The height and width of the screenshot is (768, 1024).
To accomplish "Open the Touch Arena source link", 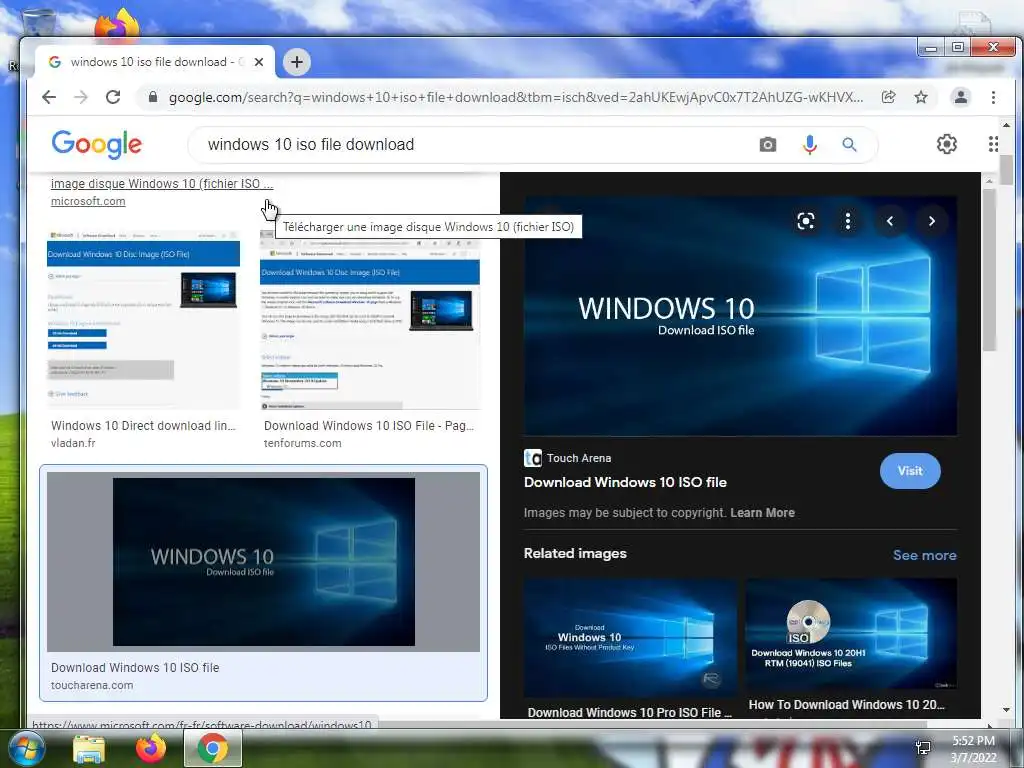I will 568,458.
